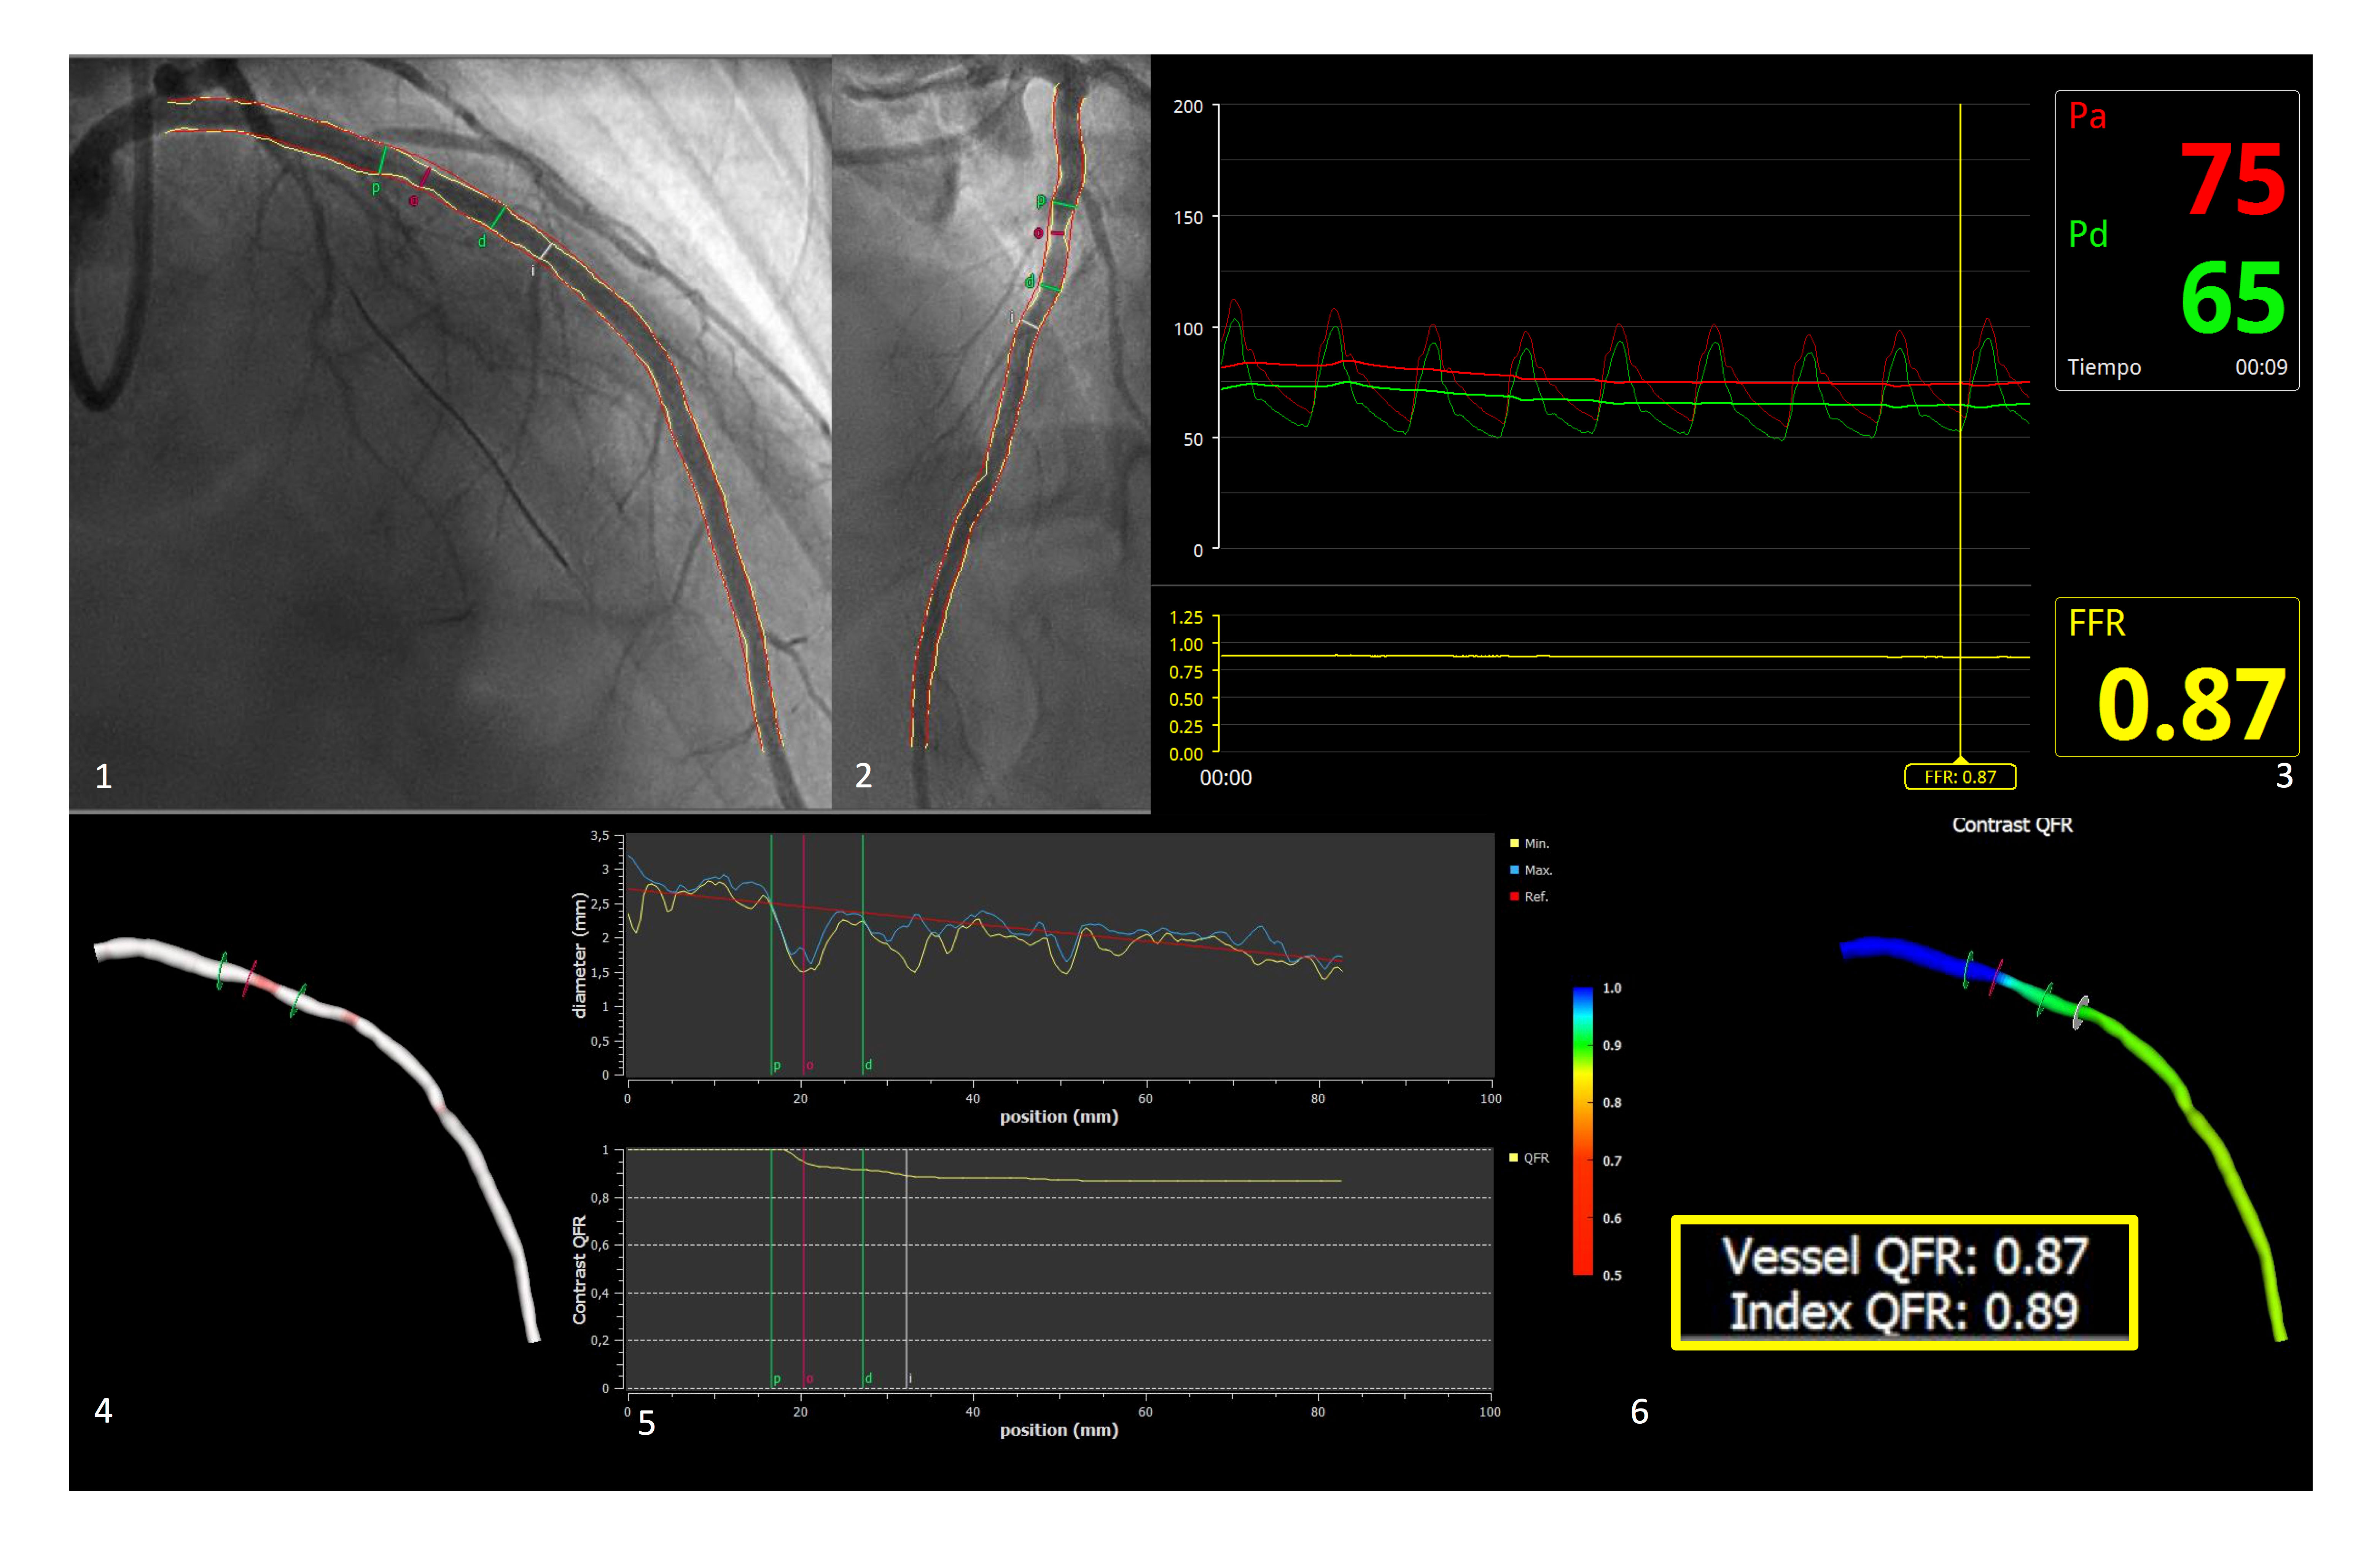The width and height of the screenshot is (2380, 1563).
Task: Click the yellow FFR: 0.87 cursor label
Action: (x=1959, y=777)
